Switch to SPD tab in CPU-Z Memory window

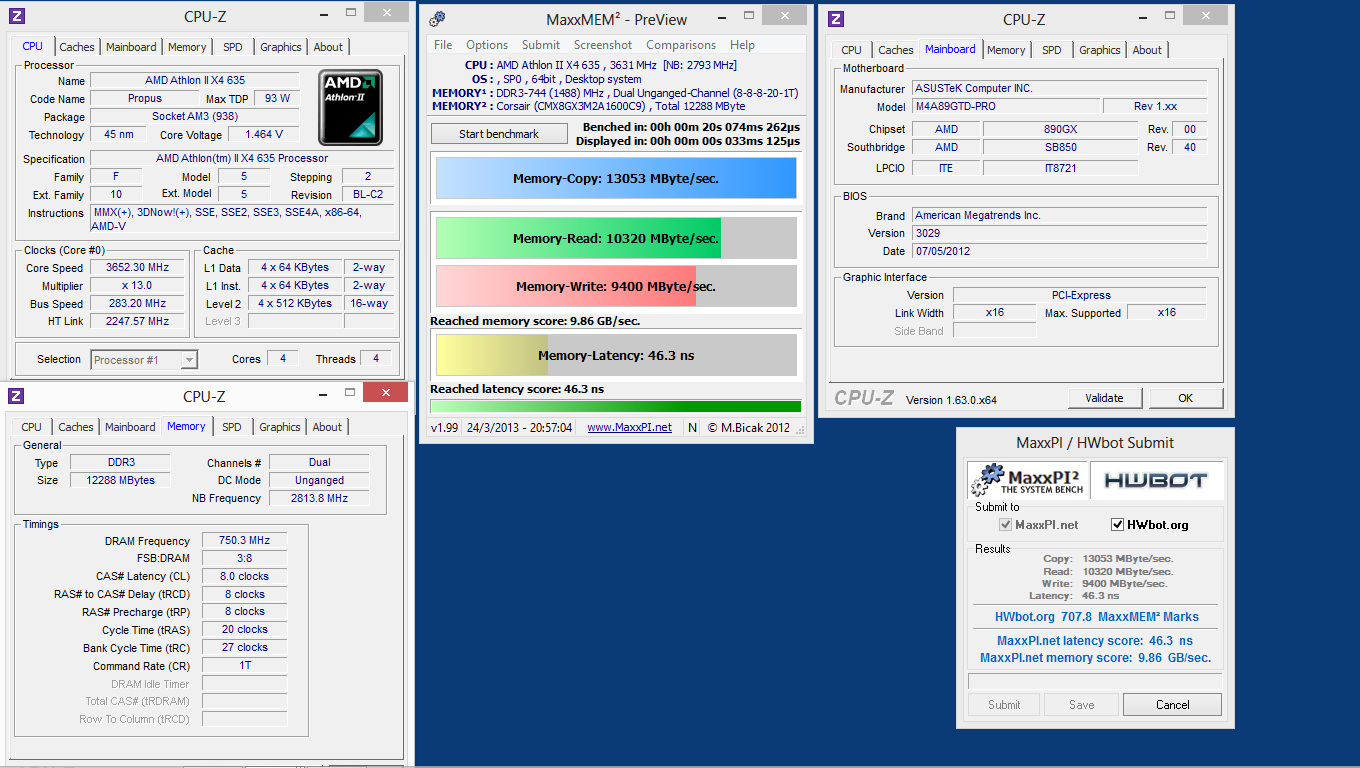pyautogui.click(x=231, y=427)
